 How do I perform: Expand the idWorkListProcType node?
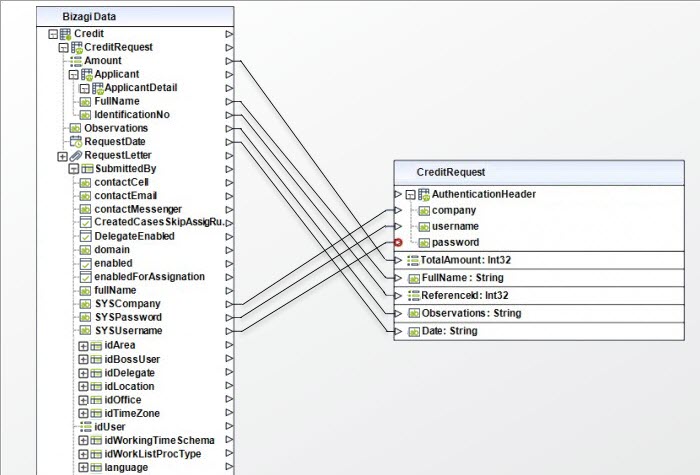83,454
